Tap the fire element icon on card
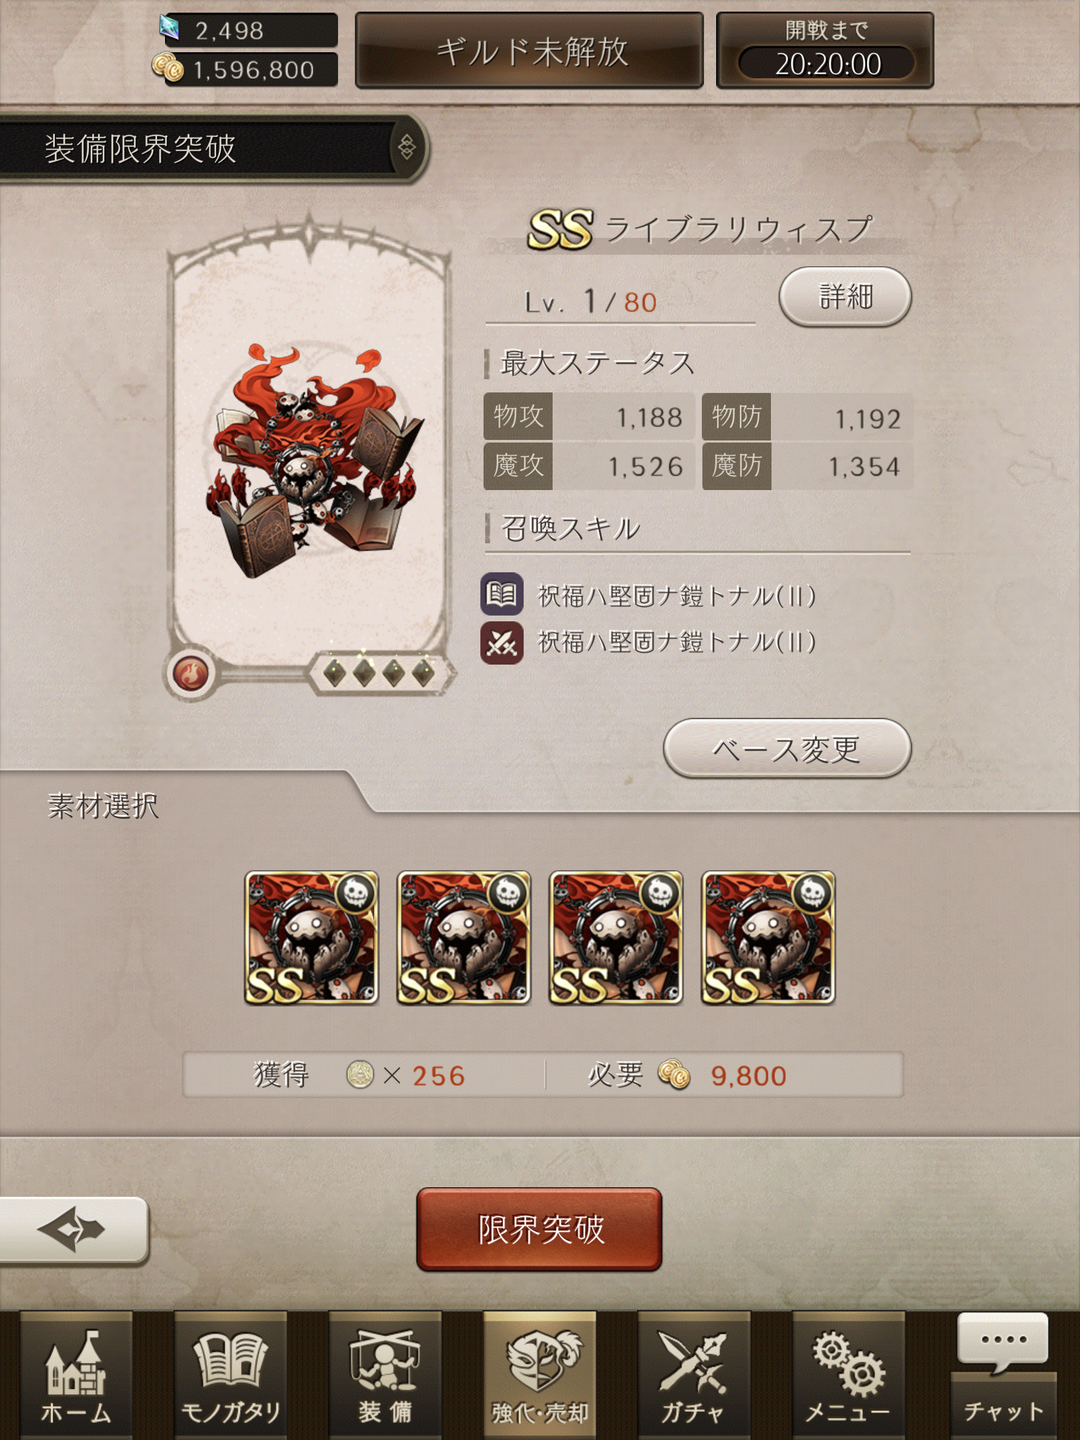Viewport: 1080px width, 1440px height. 191,673
